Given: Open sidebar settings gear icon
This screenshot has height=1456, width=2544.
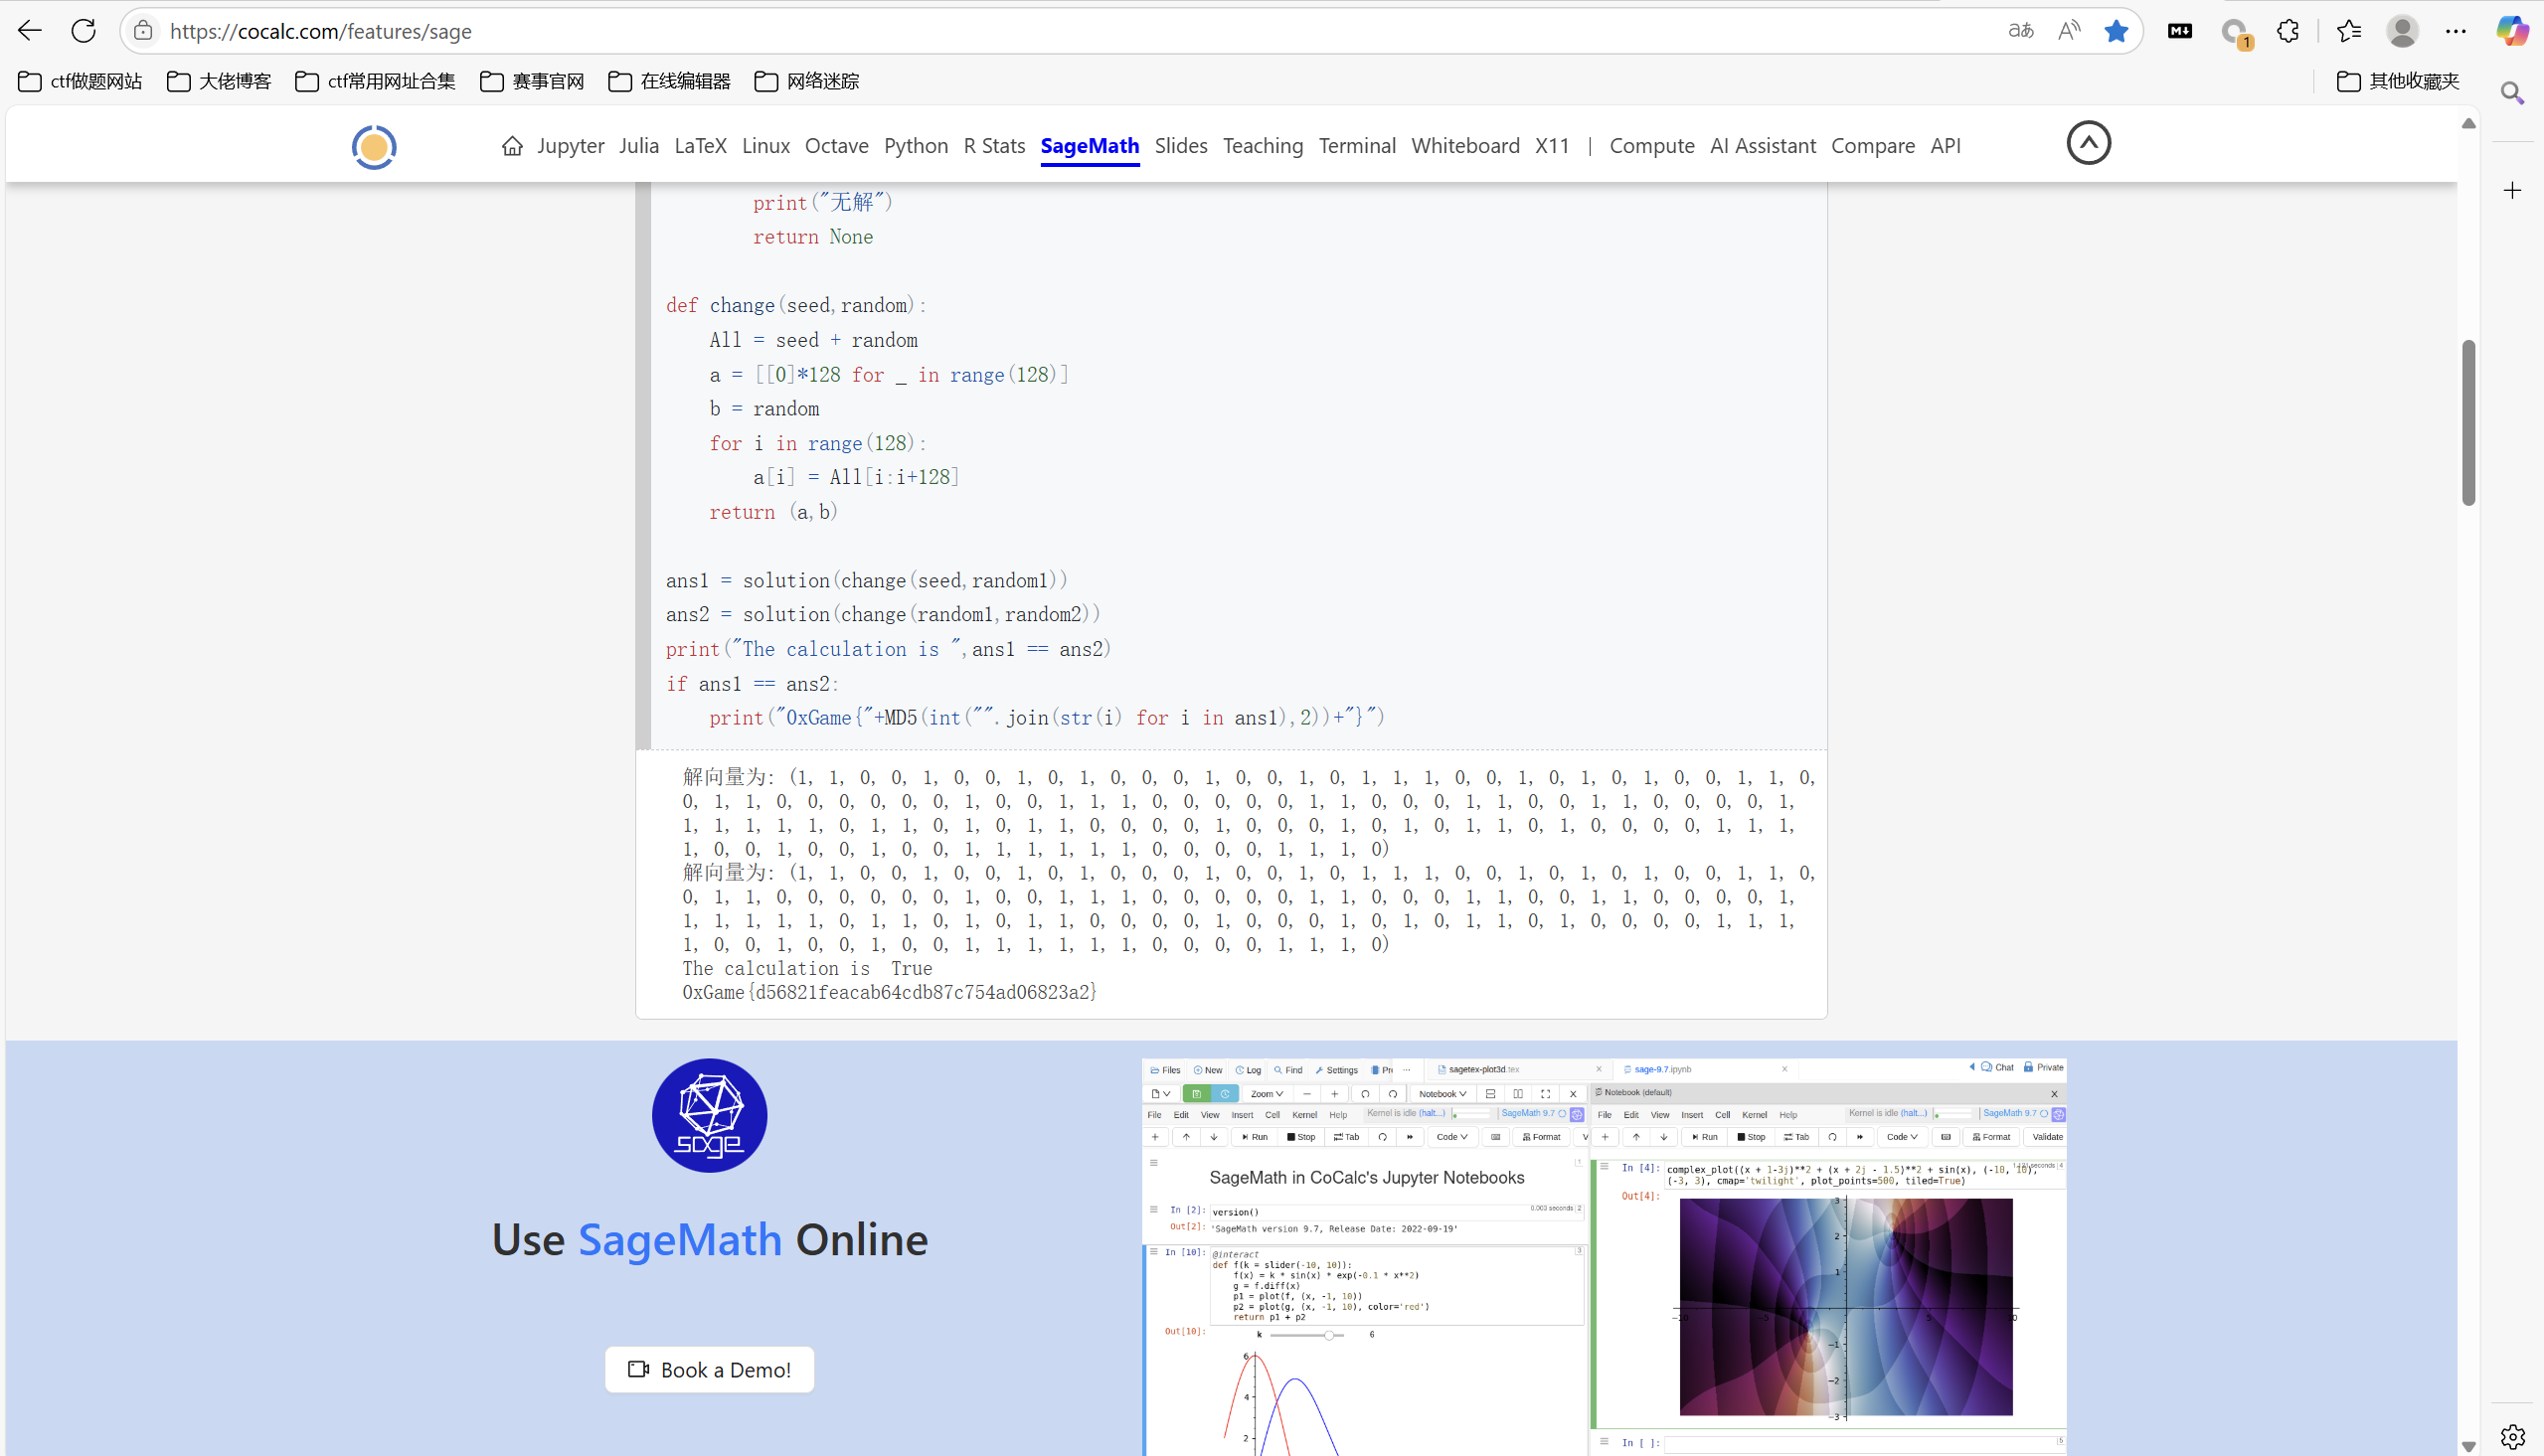Looking at the screenshot, I should pos(2512,1437).
